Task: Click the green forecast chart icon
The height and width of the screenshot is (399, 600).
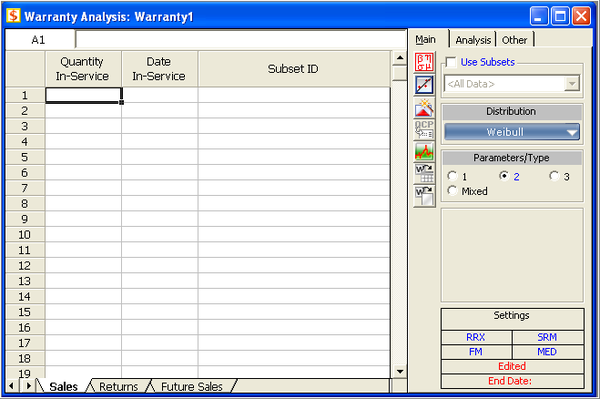Action: pos(424,152)
